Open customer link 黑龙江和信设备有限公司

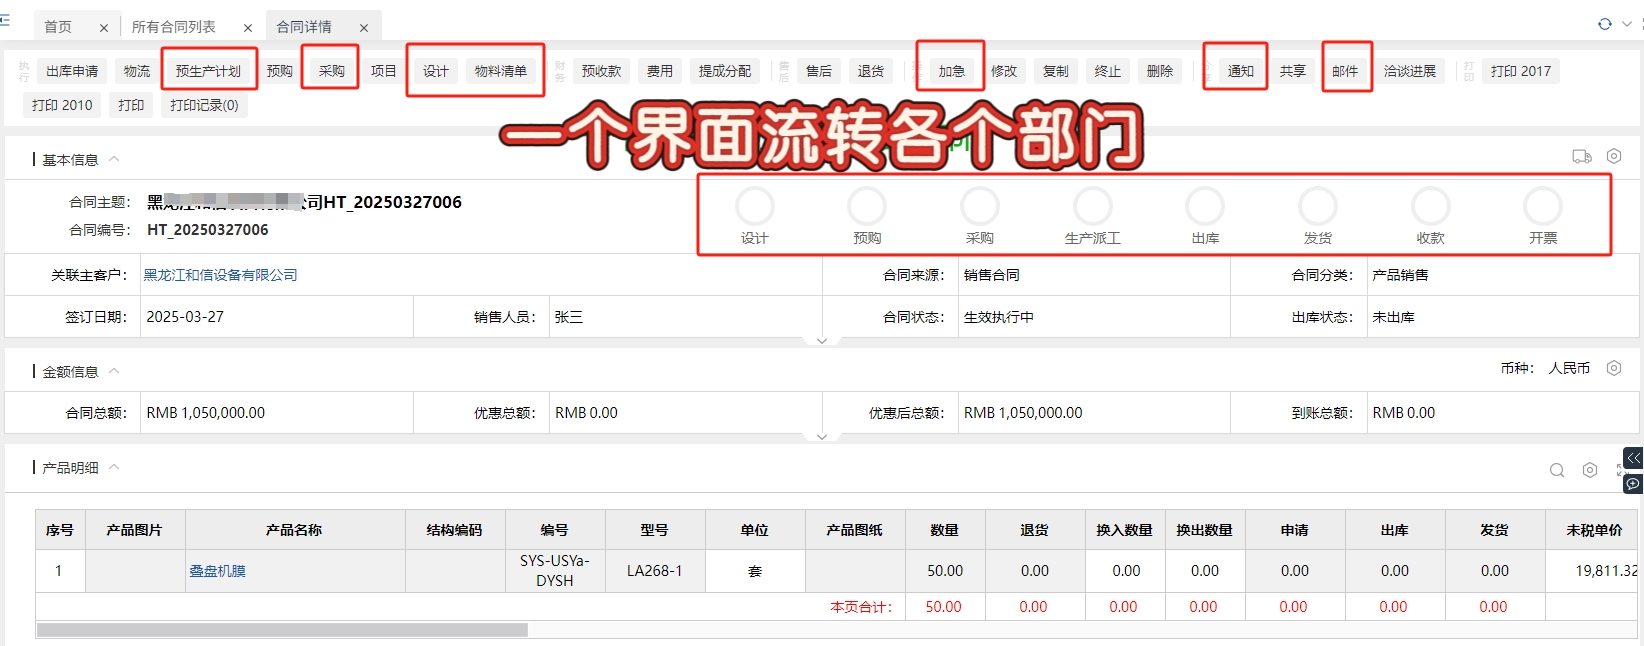click(220, 275)
